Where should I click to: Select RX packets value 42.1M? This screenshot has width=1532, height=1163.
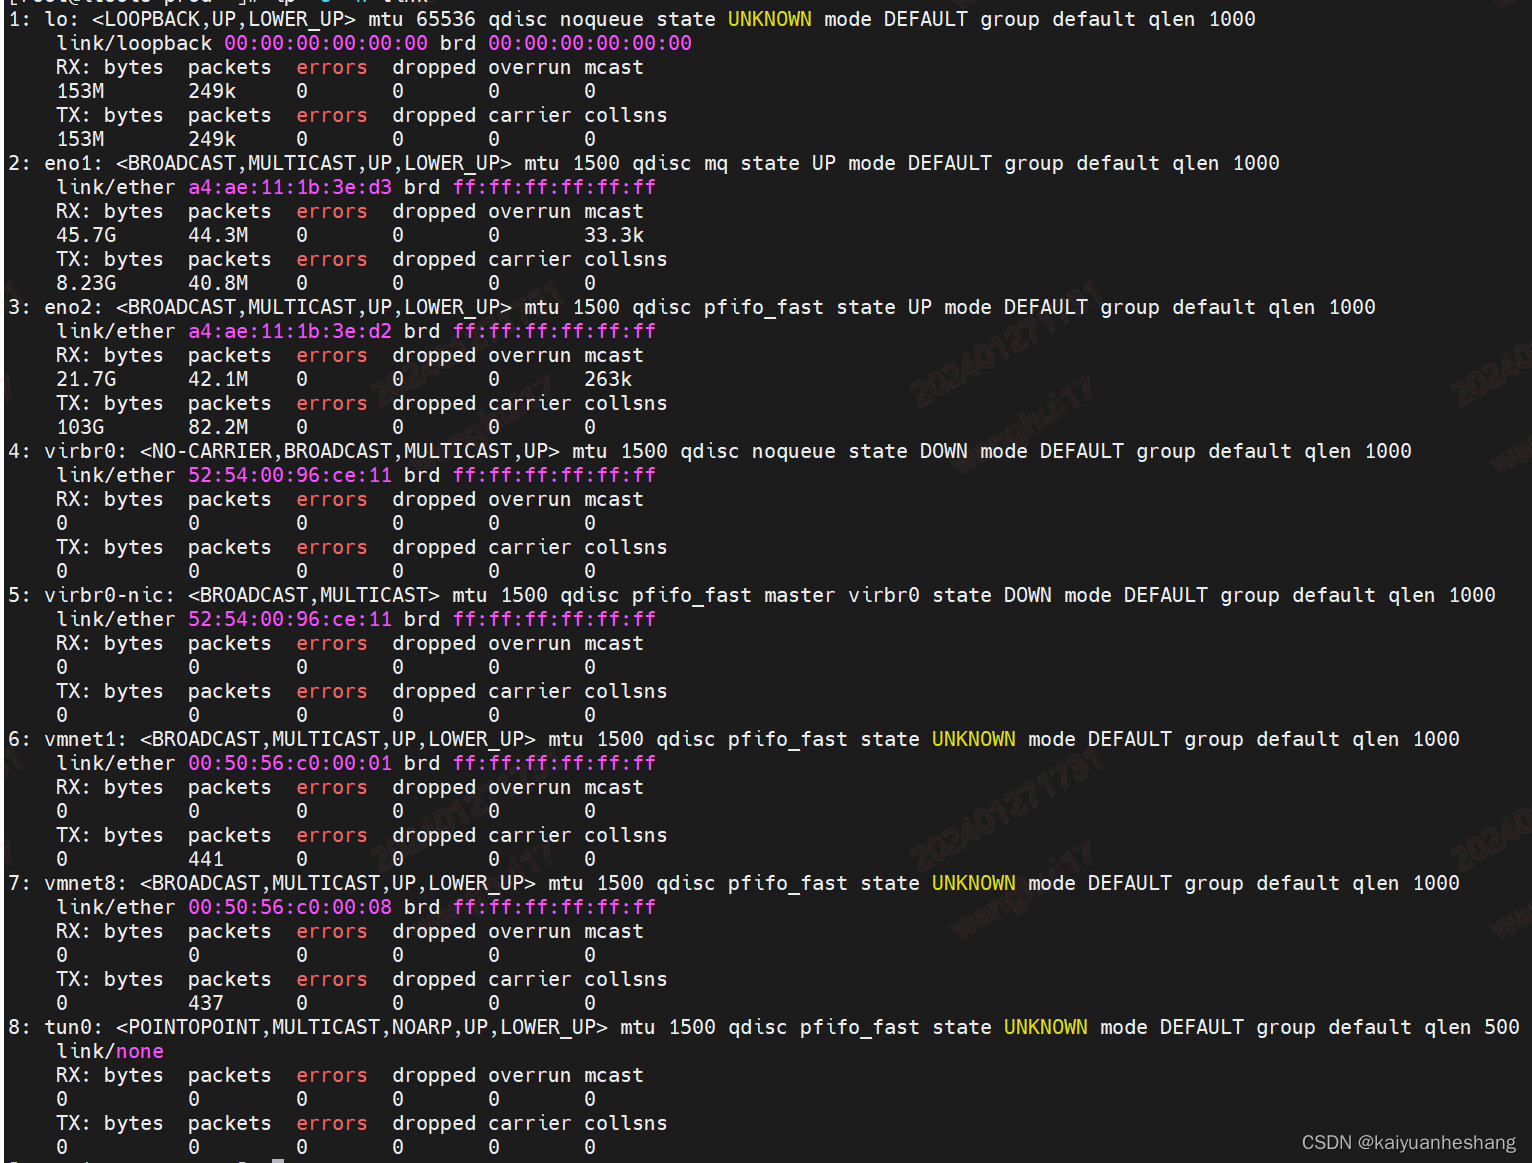point(218,379)
